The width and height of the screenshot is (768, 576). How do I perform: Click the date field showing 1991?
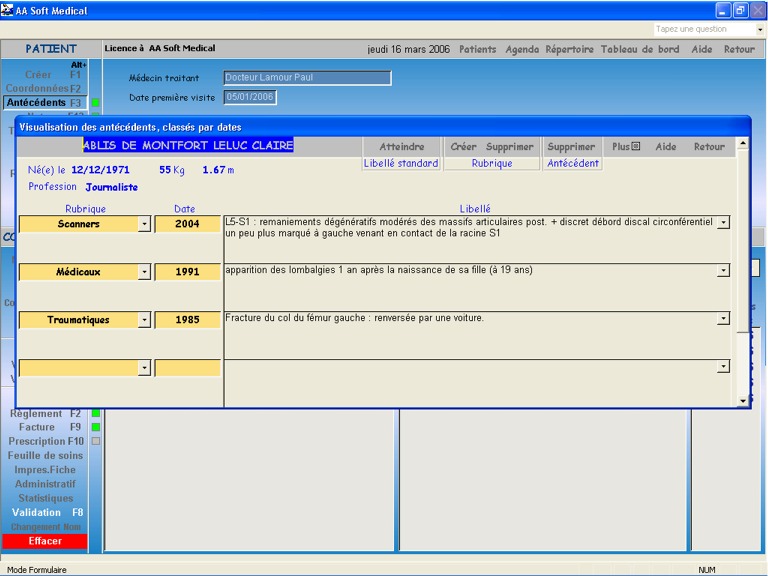[x=188, y=272]
